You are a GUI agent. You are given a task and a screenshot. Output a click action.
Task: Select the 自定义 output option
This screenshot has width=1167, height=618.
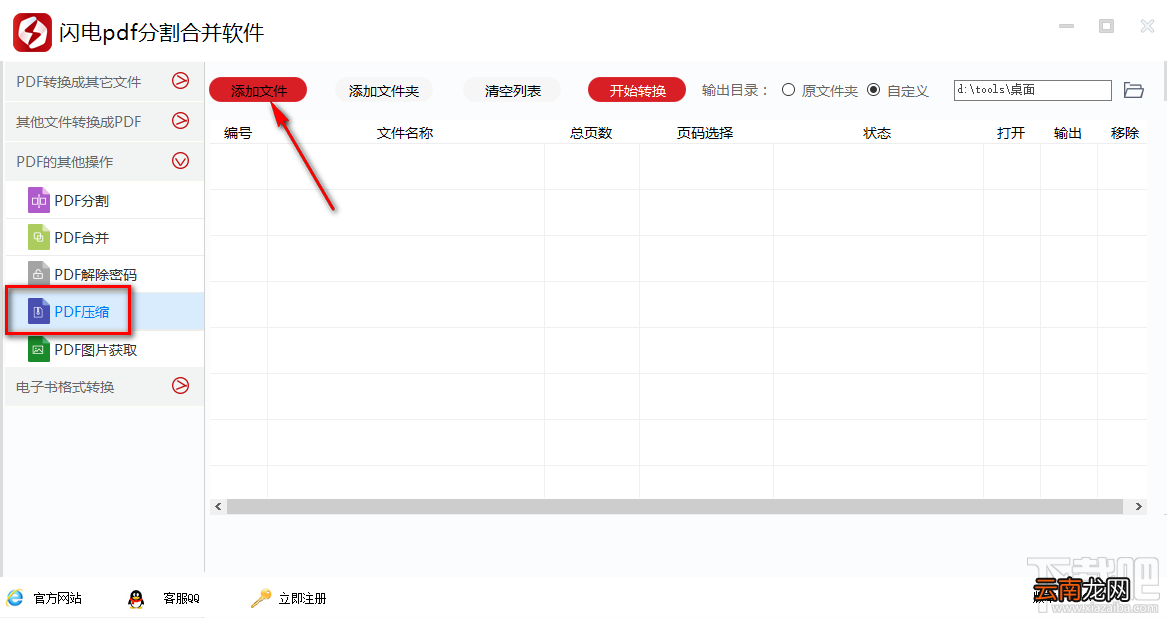[x=874, y=90]
